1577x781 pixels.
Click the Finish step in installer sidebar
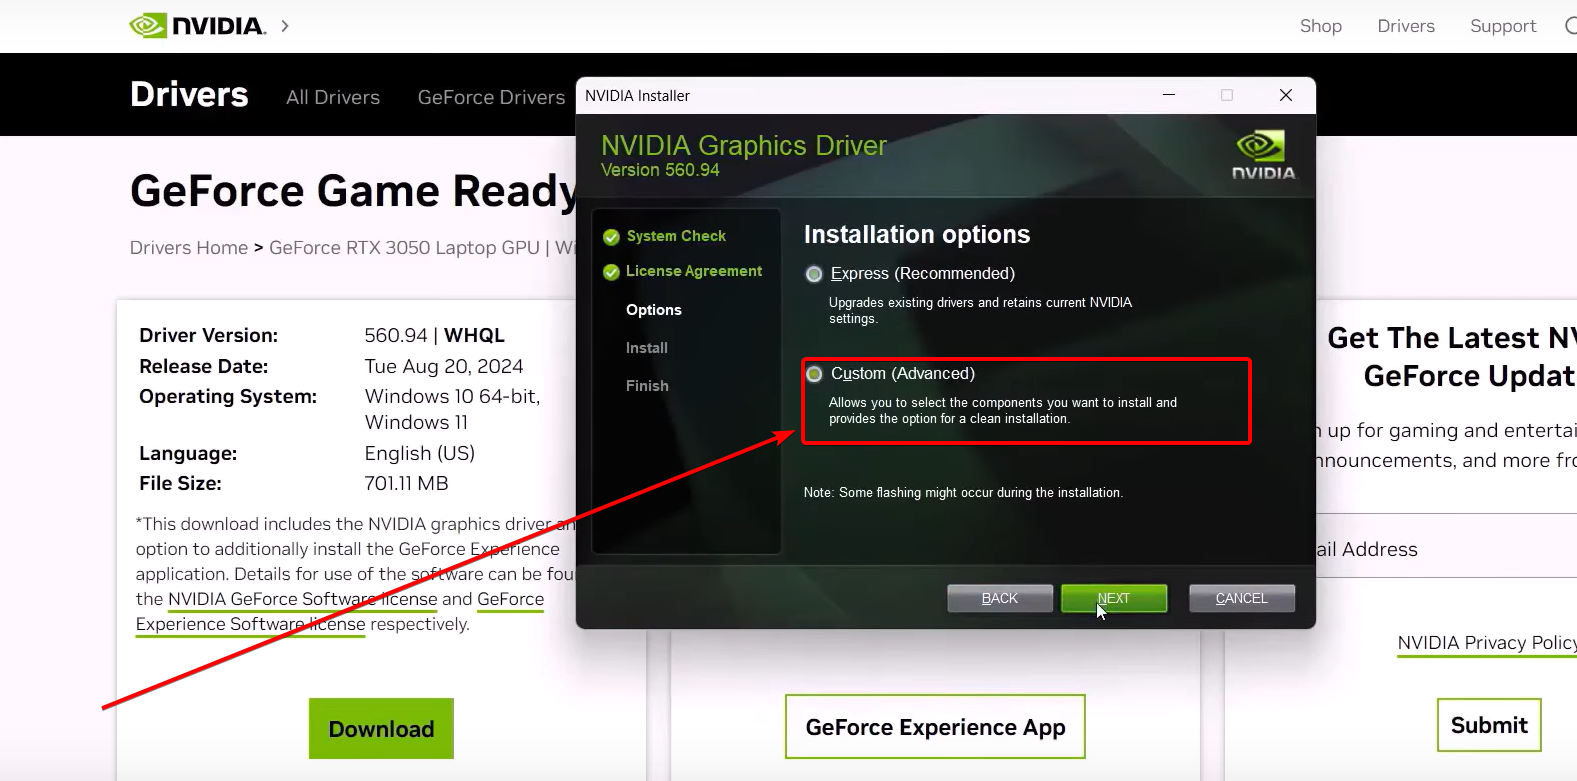(647, 386)
